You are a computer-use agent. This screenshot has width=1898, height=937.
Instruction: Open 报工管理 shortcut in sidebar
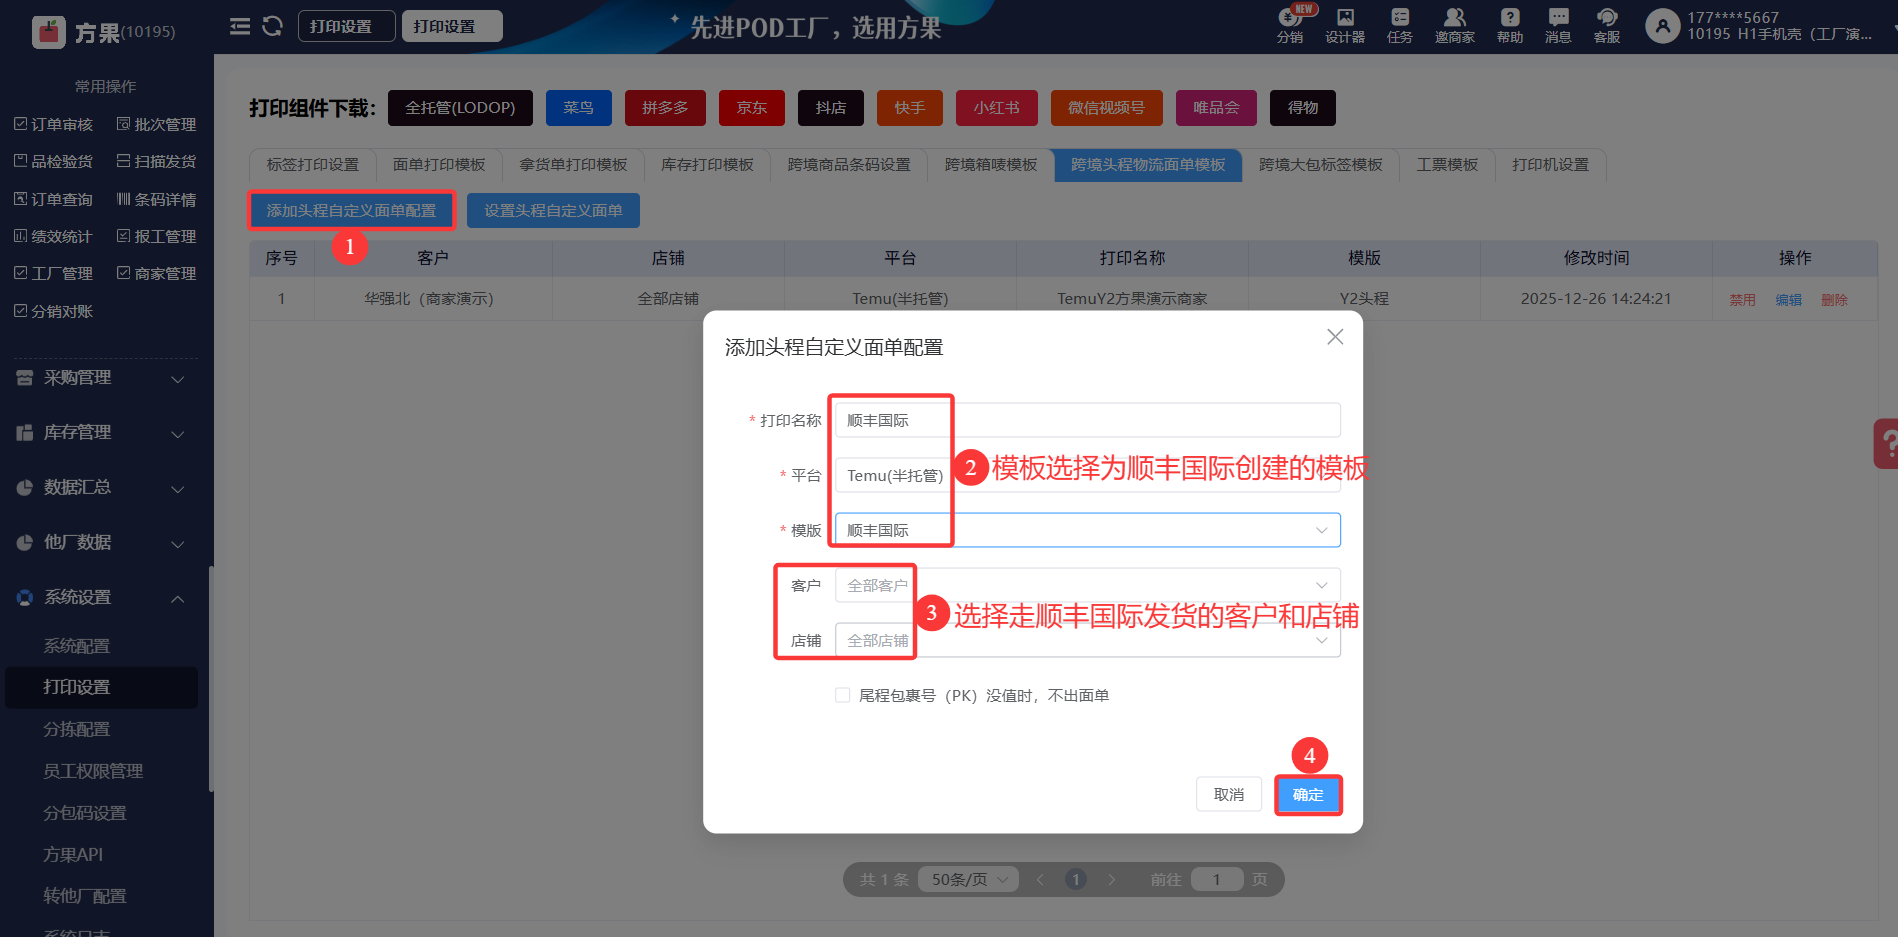tap(157, 236)
